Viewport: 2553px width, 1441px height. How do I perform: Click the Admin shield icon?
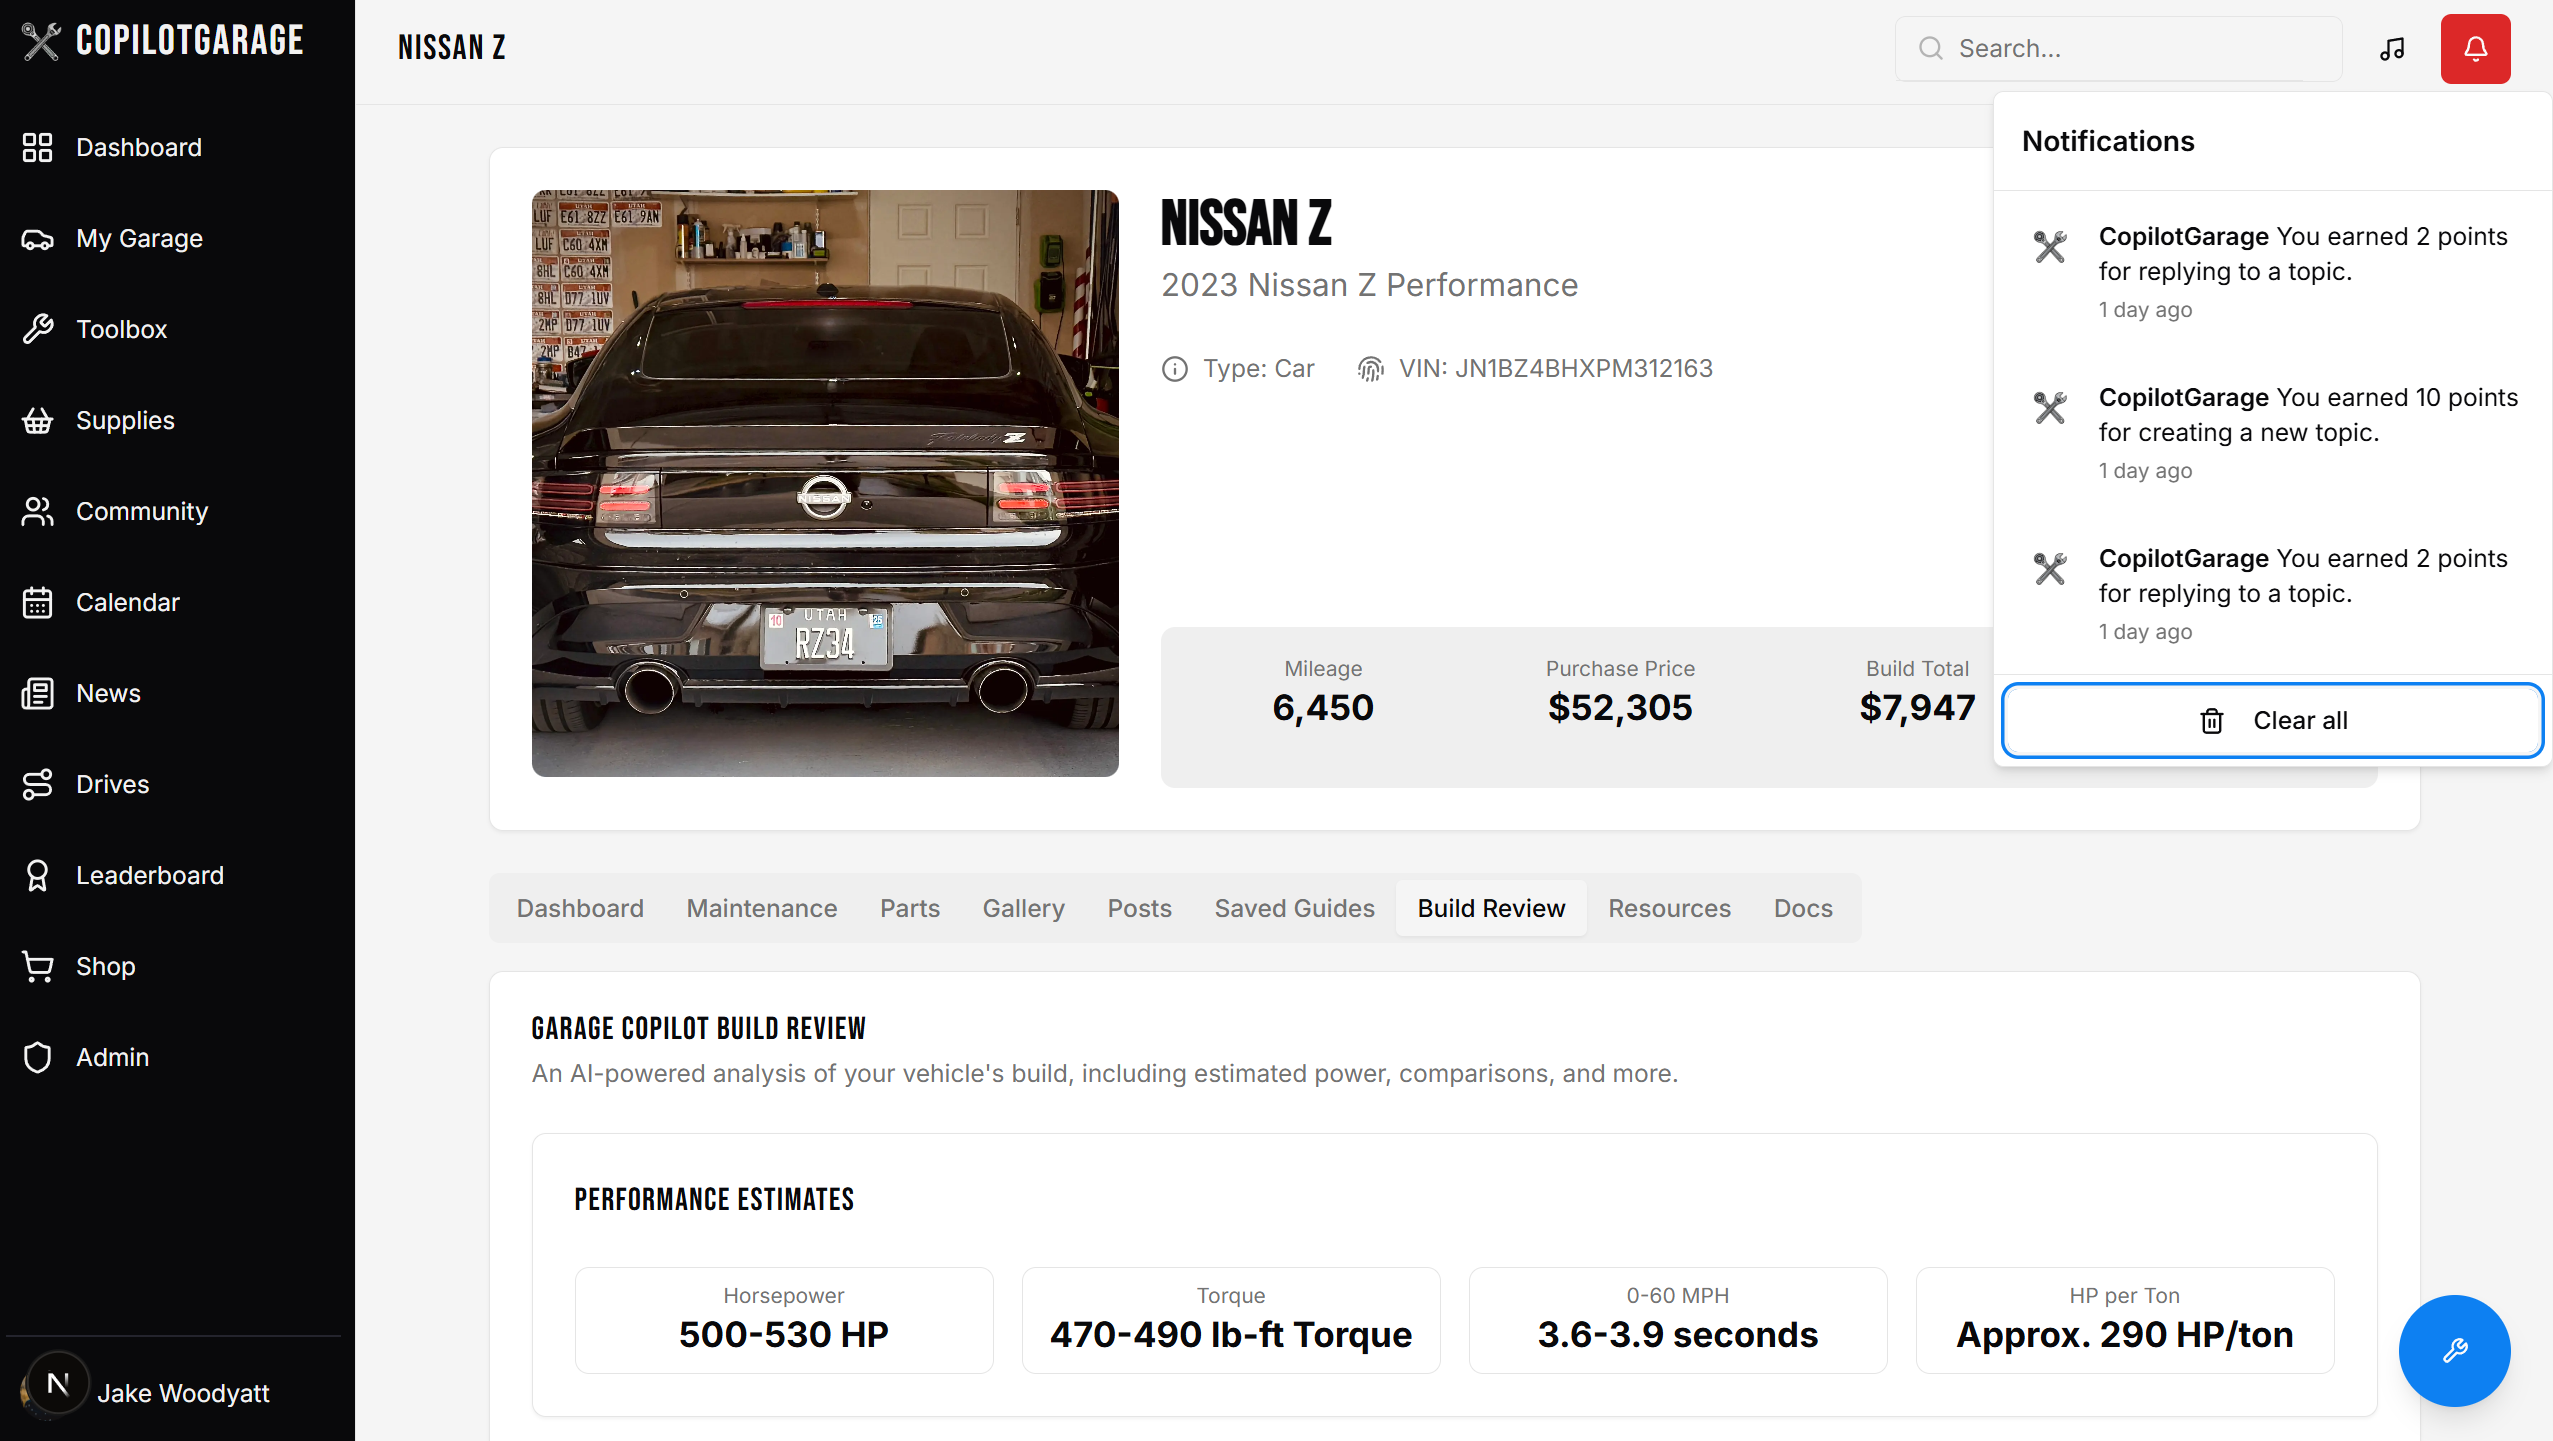[x=37, y=1057]
